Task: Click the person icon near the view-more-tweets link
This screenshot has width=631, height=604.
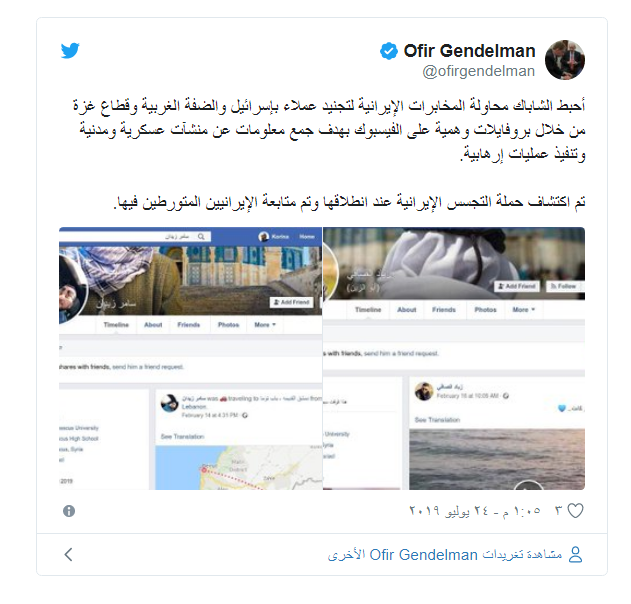Action: [x=575, y=555]
